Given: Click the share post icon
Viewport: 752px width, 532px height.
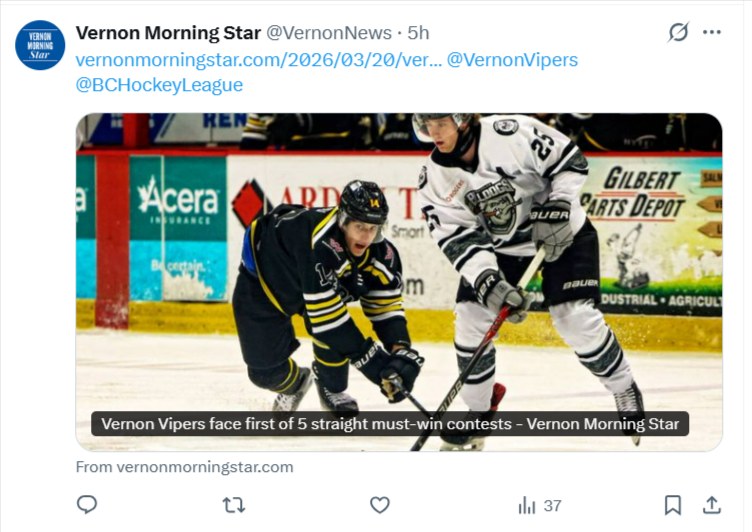Looking at the screenshot, I should tap(712, 505).
